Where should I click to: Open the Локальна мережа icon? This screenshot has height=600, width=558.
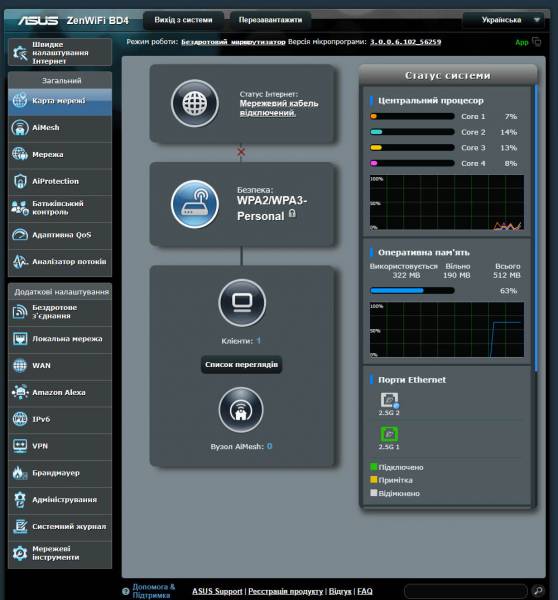pyautogui.click(x=20, y=339)
